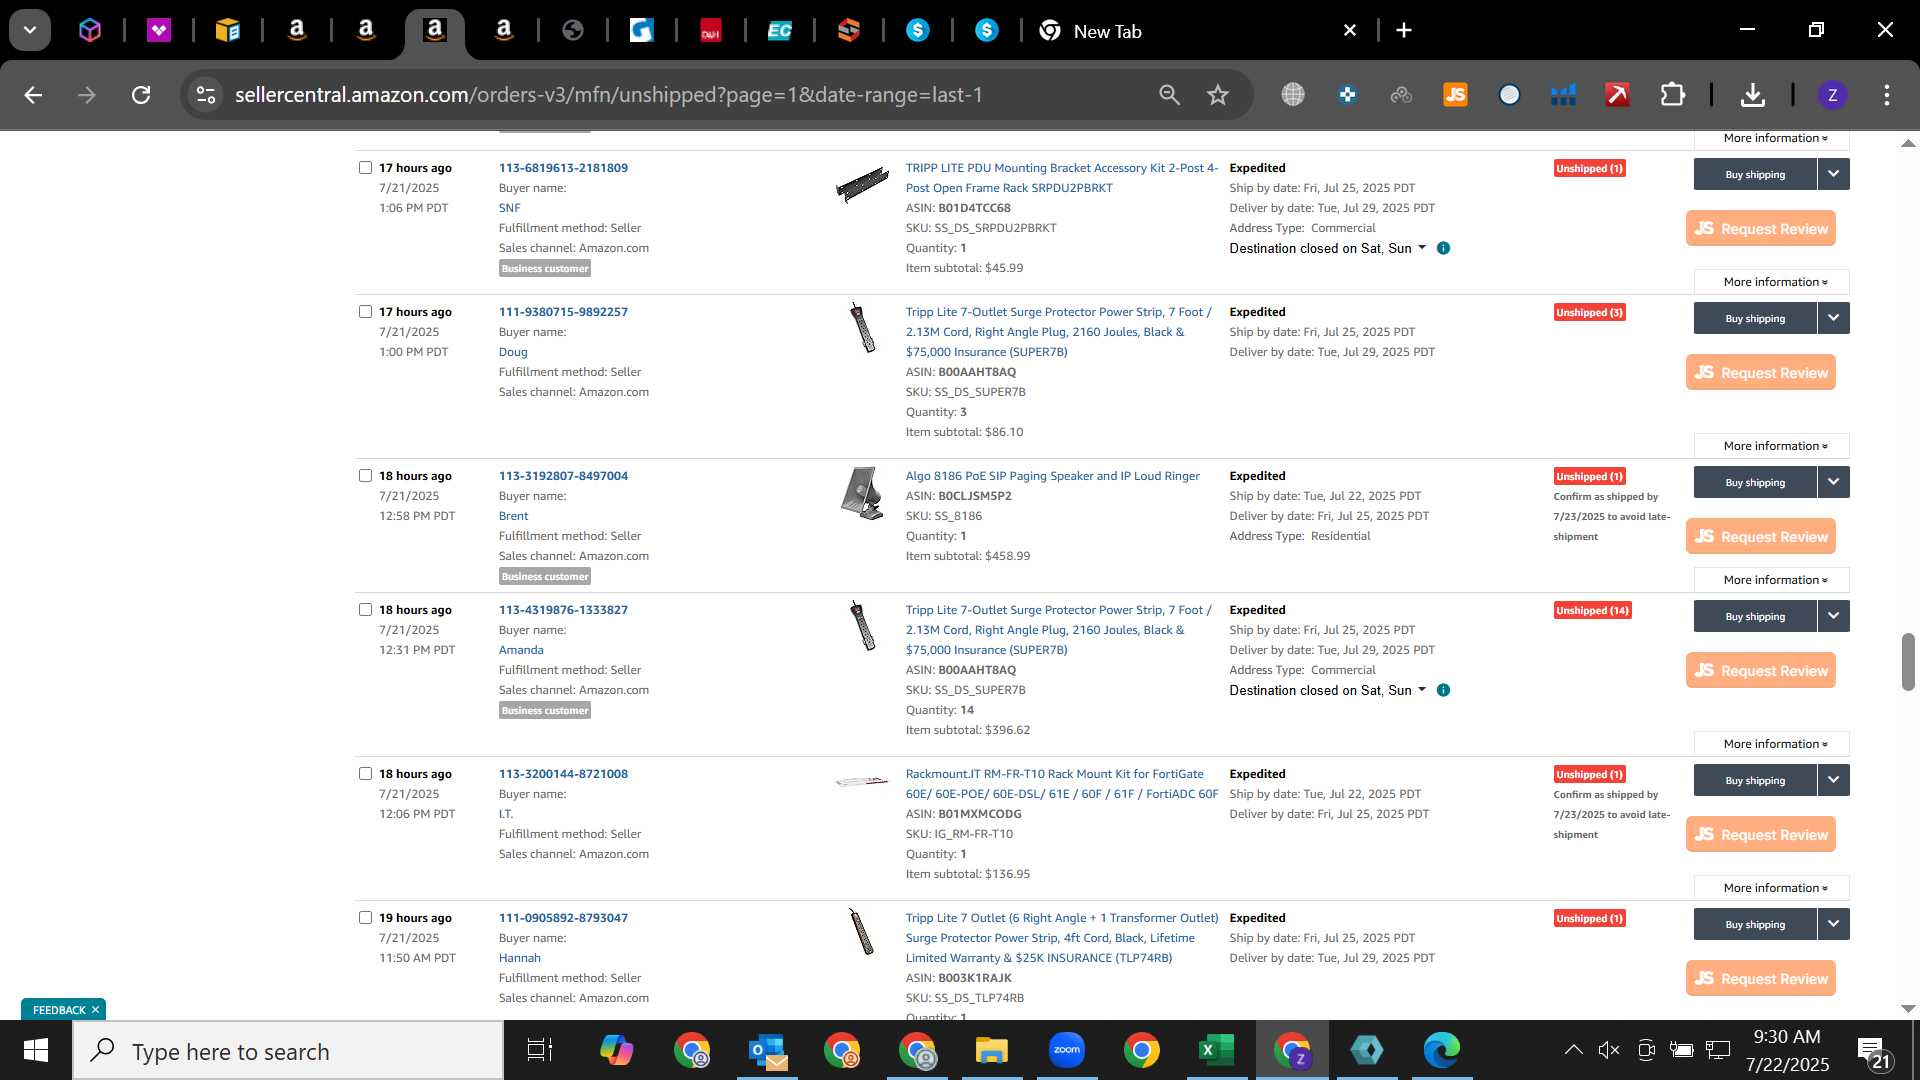Screen dimensions: 1920x1080
Task: Reload the Seller Central page
Action: pos(141,95)
